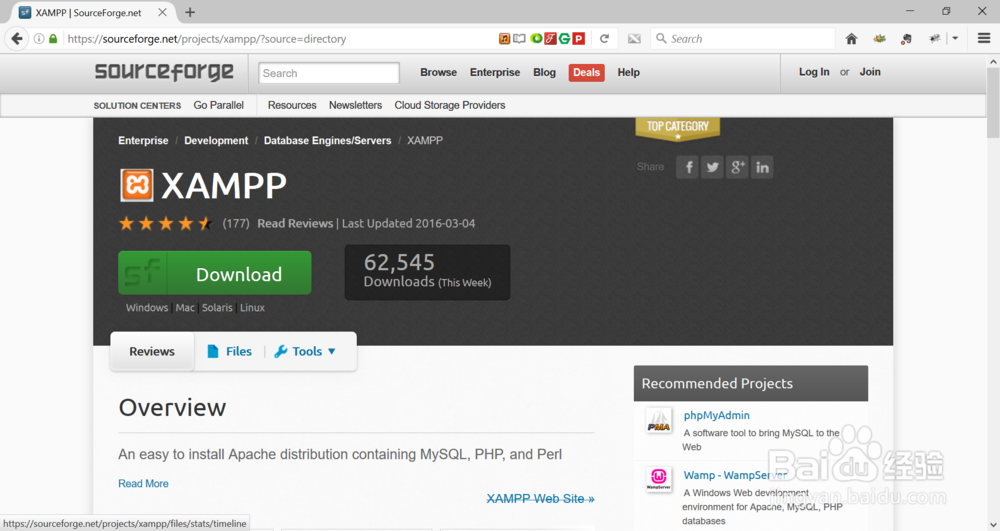Open the Newsletters link
1000x531 pixels.
pyautogui.click(x=355, y=105)
